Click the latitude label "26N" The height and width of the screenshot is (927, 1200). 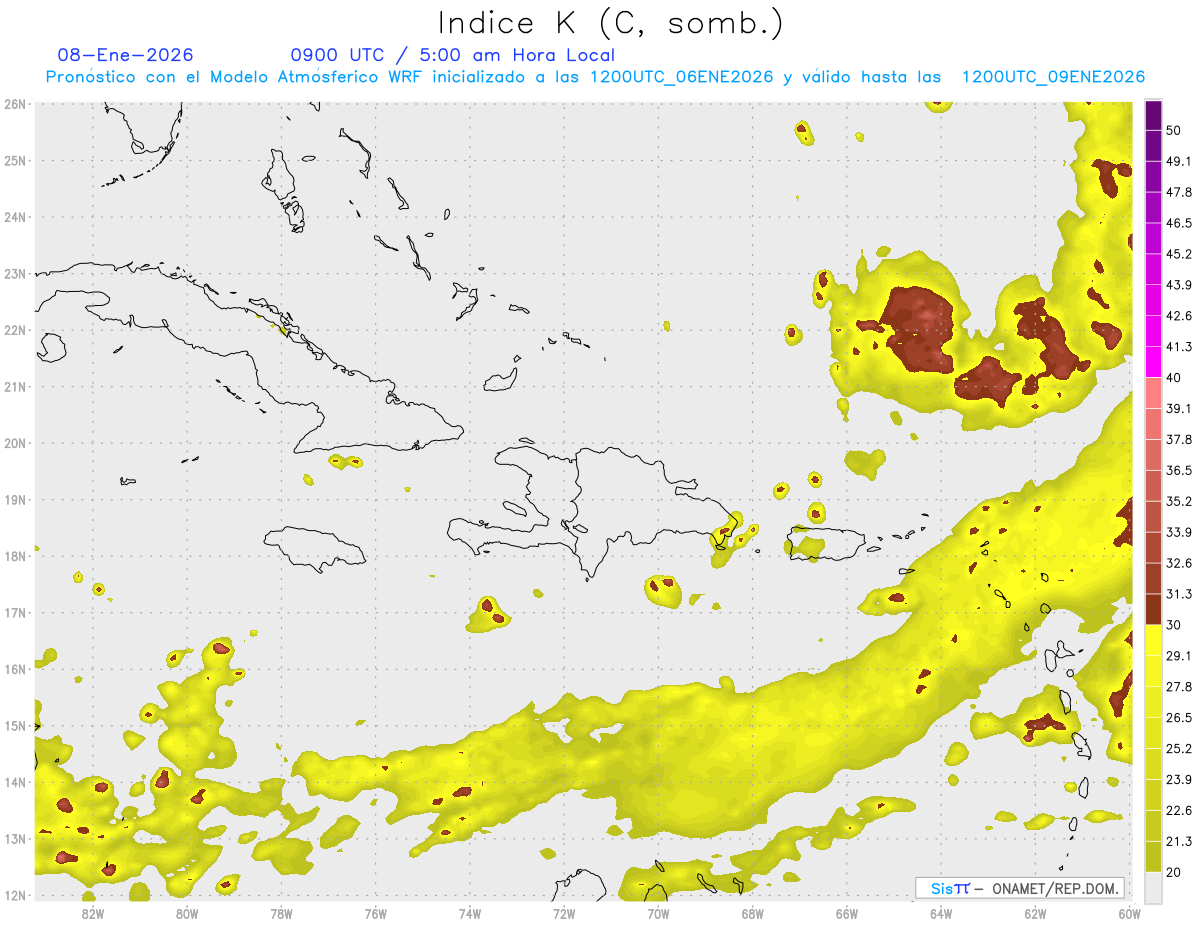[x=14, y=104]
